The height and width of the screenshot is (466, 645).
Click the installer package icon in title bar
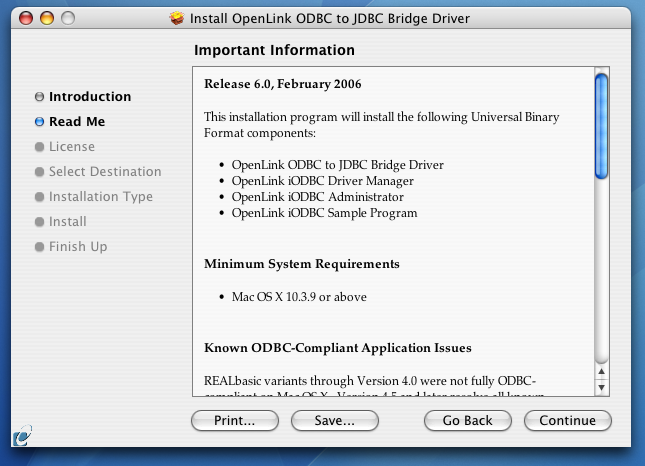pos(177,18)
